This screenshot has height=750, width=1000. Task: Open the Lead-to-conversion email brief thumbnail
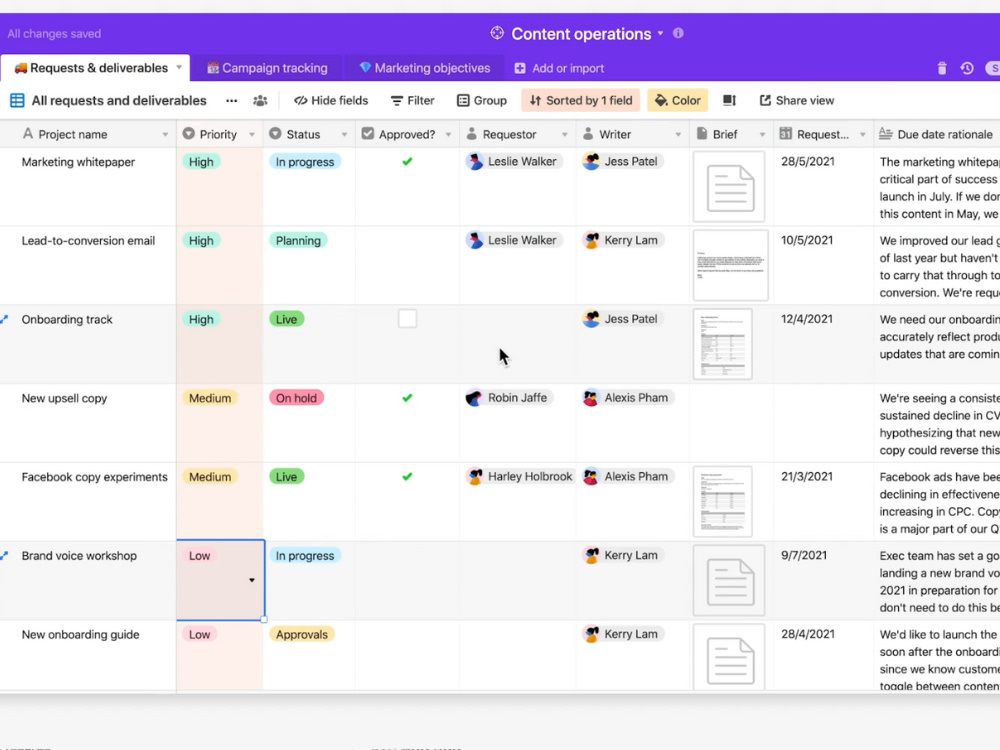730,265
